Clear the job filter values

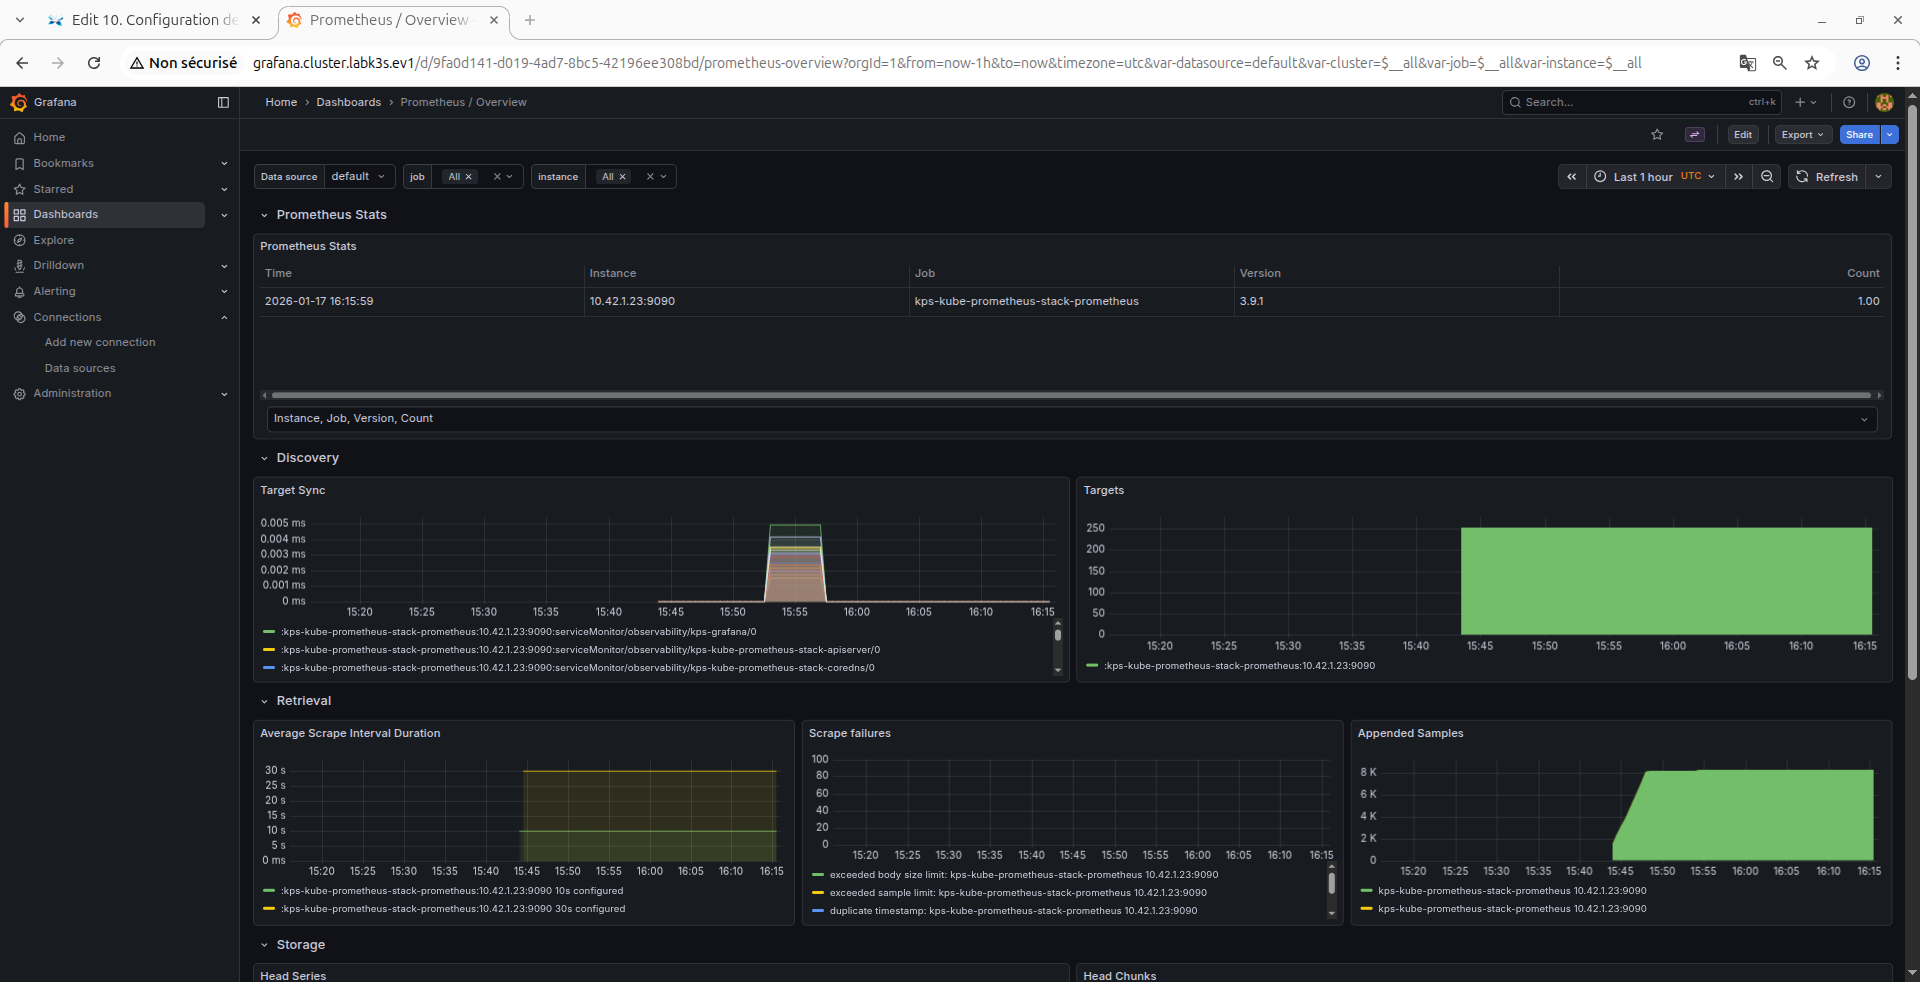[x=497, y=177]
